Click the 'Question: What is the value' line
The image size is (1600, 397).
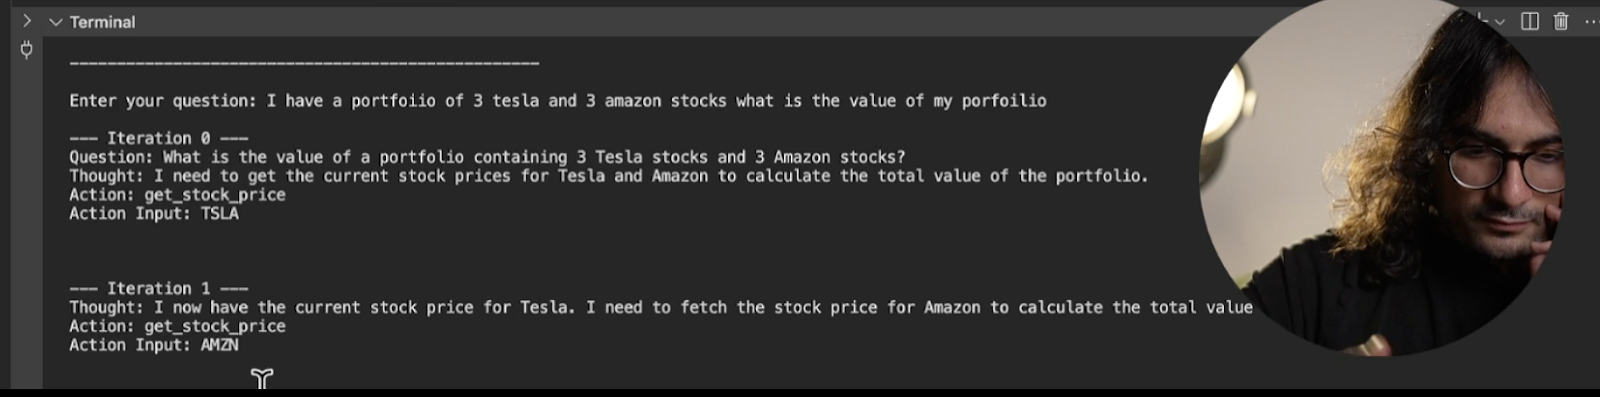[487, 157]
